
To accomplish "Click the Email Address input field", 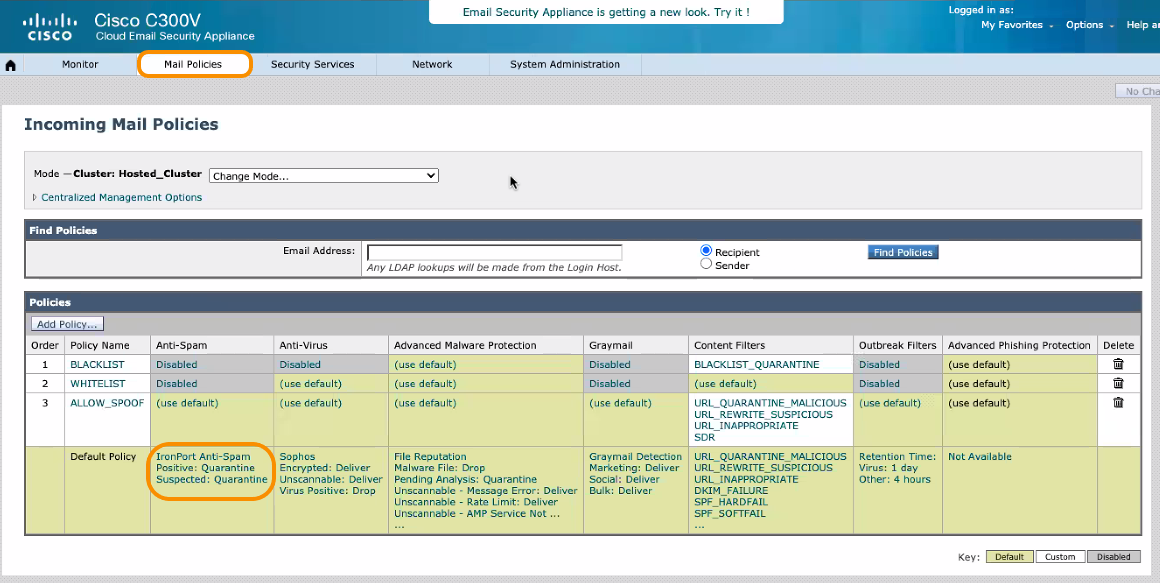I will (x=494, y=252).
